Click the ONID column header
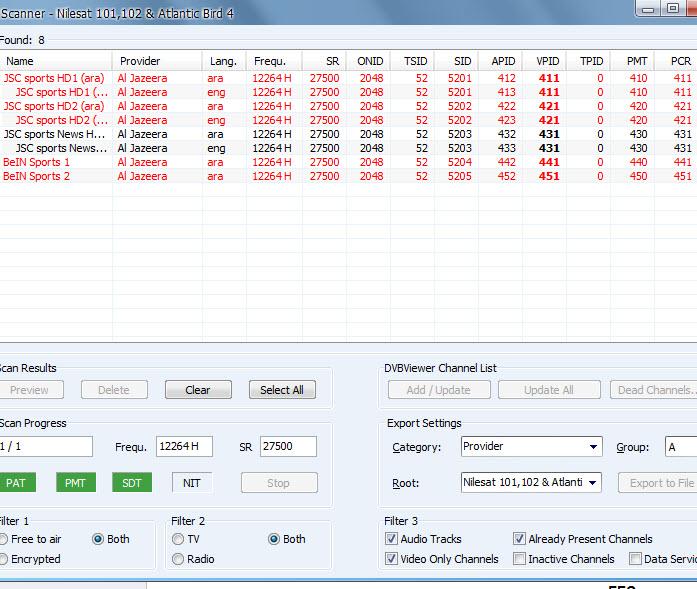This screenshot has width=697, height=589. [x=369, y=61]
